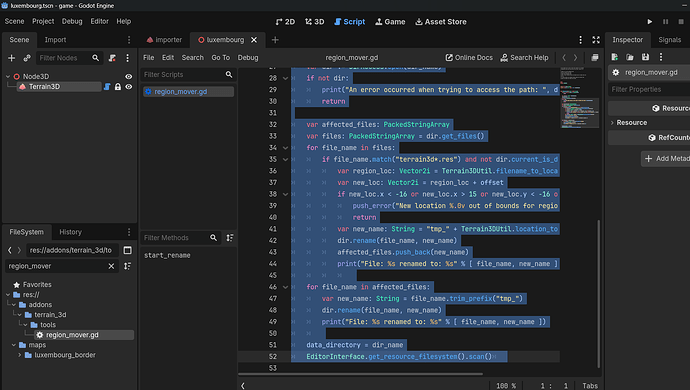690x390 pixels.
Task: Toggle the lock on the Terrain3D node
Action: coord(117,87)
